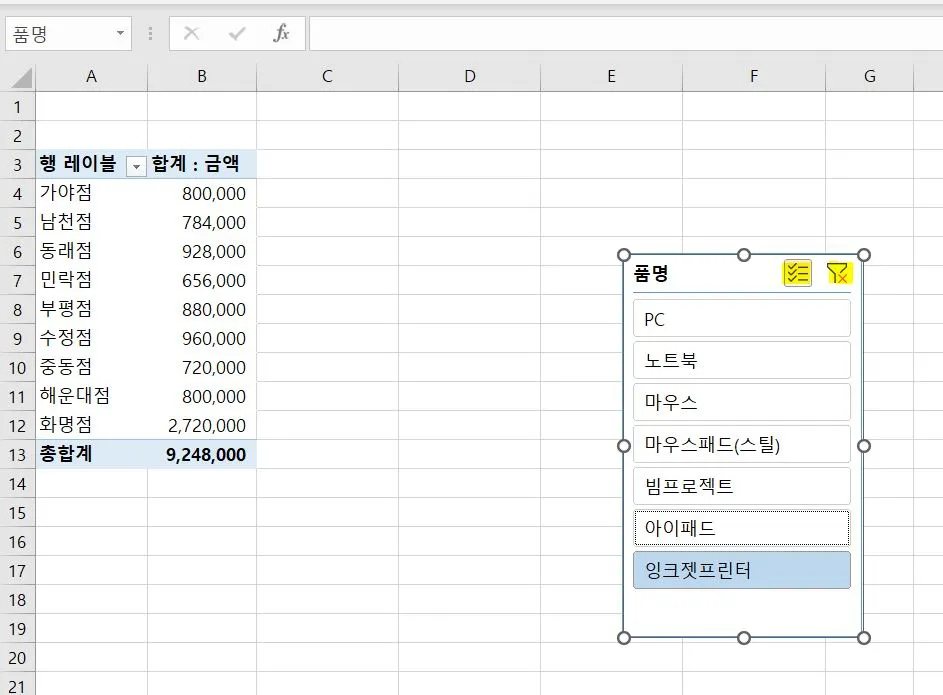Click the slicer top-middle resize handle

[744, 255]
